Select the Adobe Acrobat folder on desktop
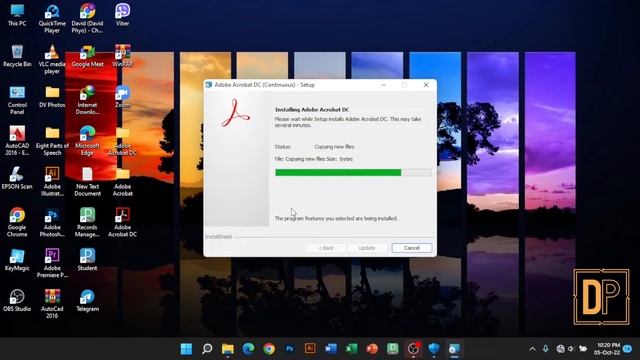 122,182
